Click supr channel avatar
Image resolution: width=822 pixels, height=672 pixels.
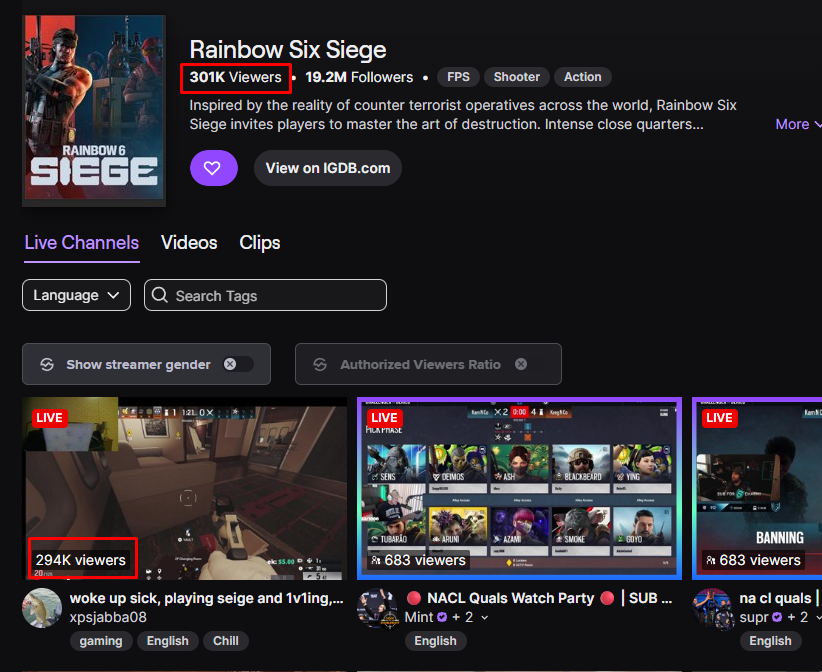point(712,608)
